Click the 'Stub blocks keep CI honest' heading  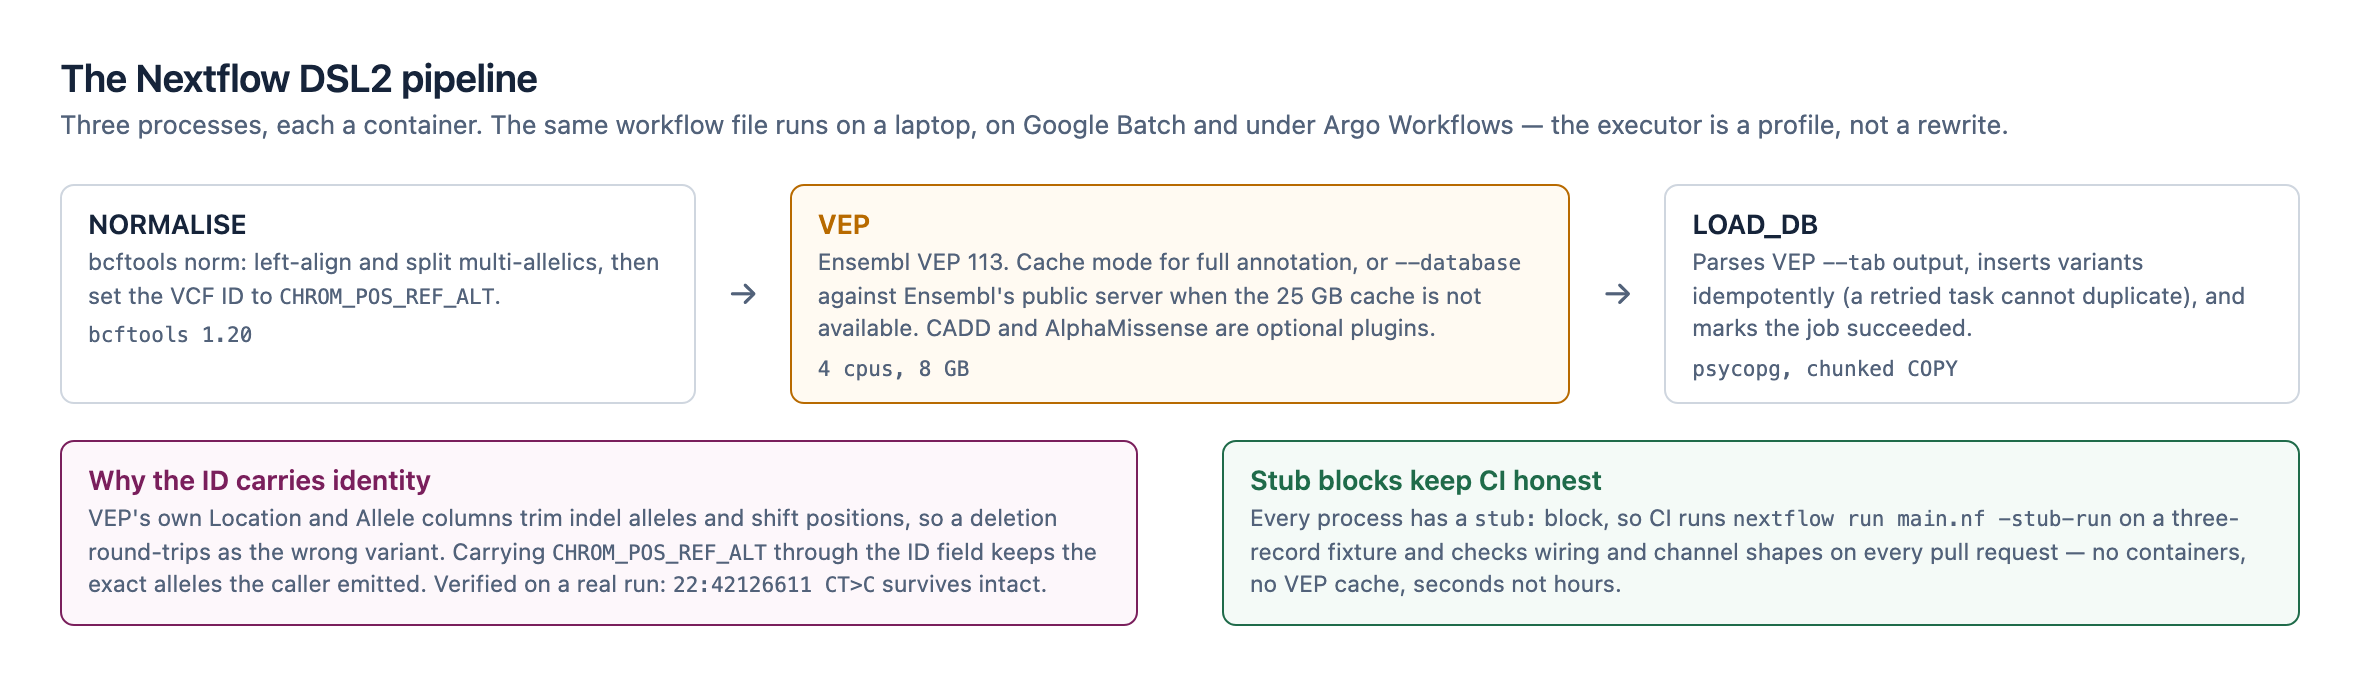1425,480
